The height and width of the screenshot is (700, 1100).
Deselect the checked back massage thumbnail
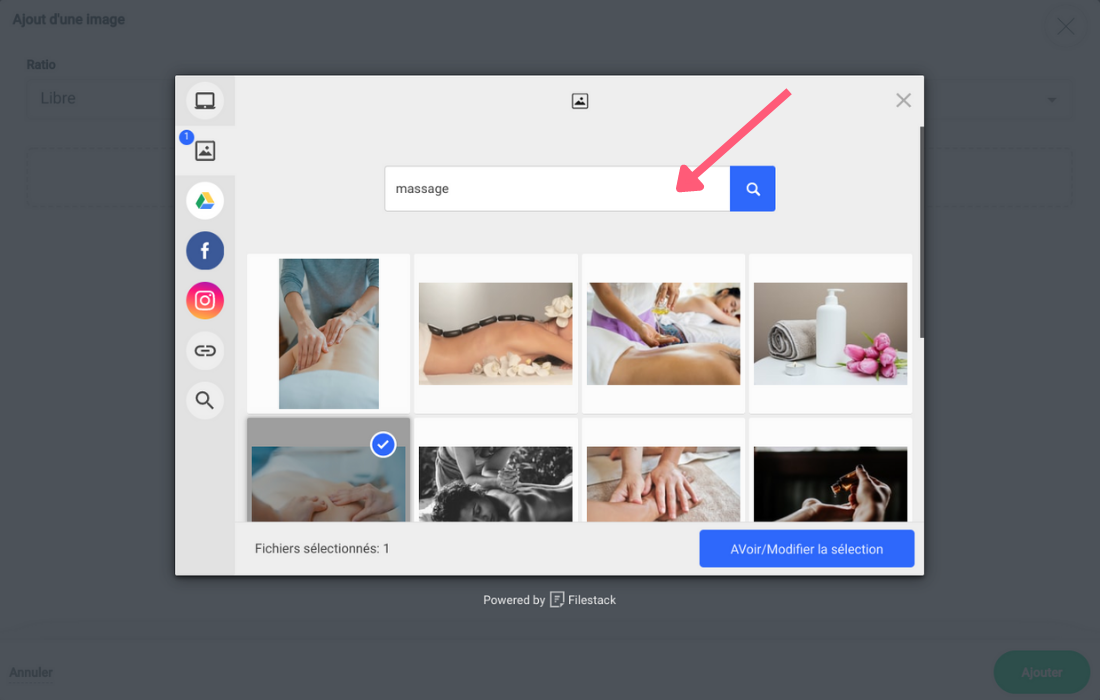[328, 470]
